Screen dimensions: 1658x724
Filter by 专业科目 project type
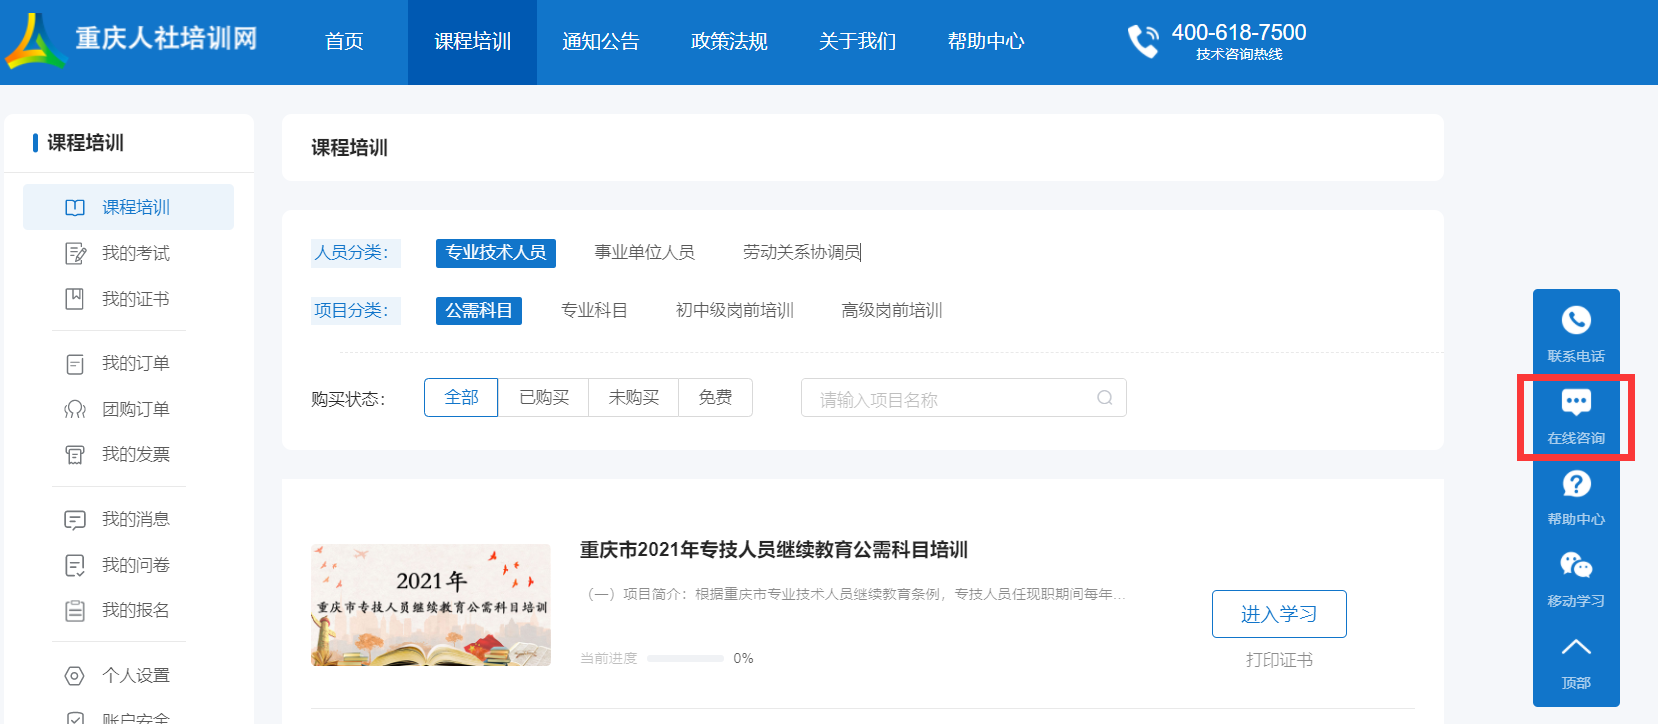point(594,311)
